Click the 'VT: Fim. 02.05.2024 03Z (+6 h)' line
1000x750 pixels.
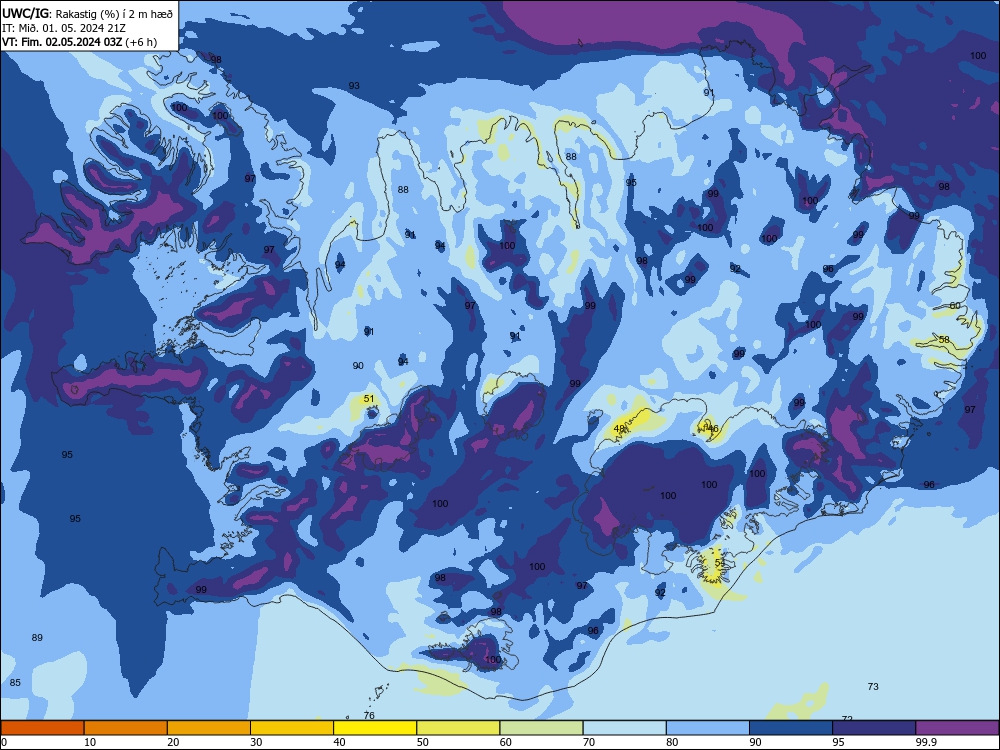(x=79, y=42)
